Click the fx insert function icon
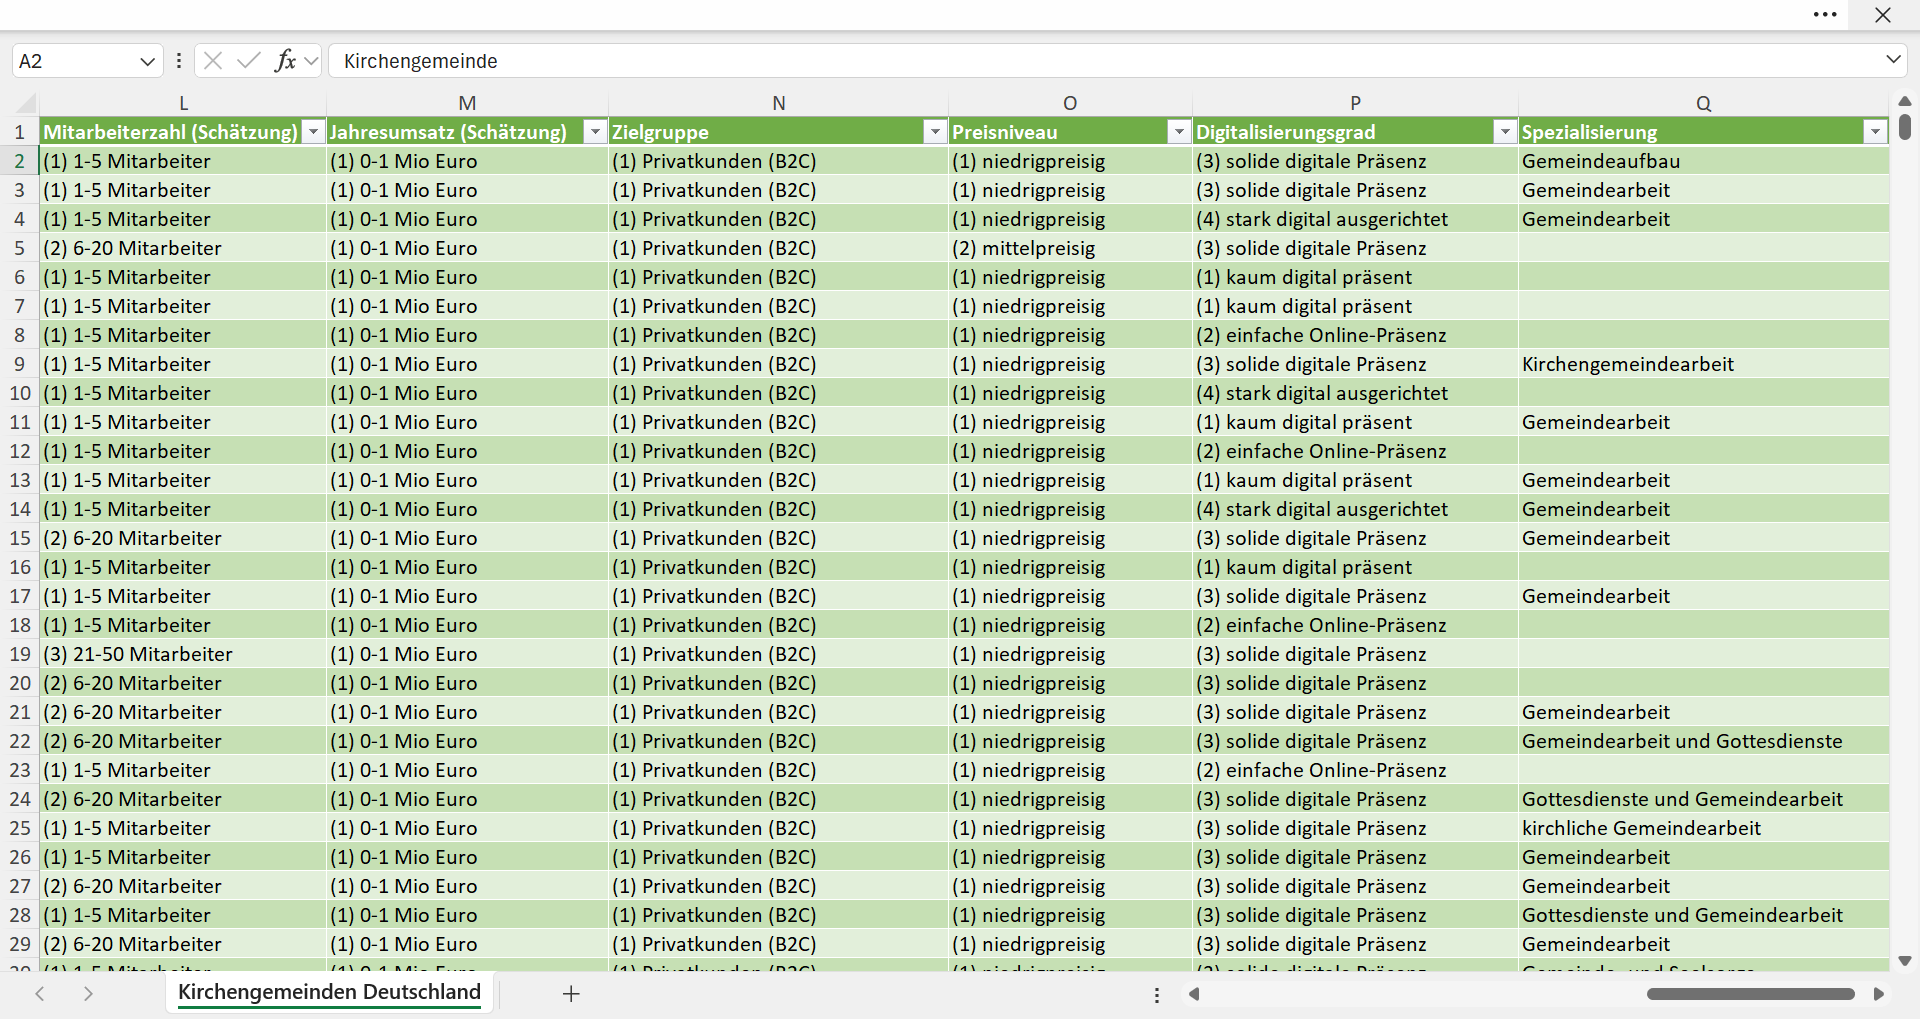This screenshot has width=1920, height=1019. (285, 61)
